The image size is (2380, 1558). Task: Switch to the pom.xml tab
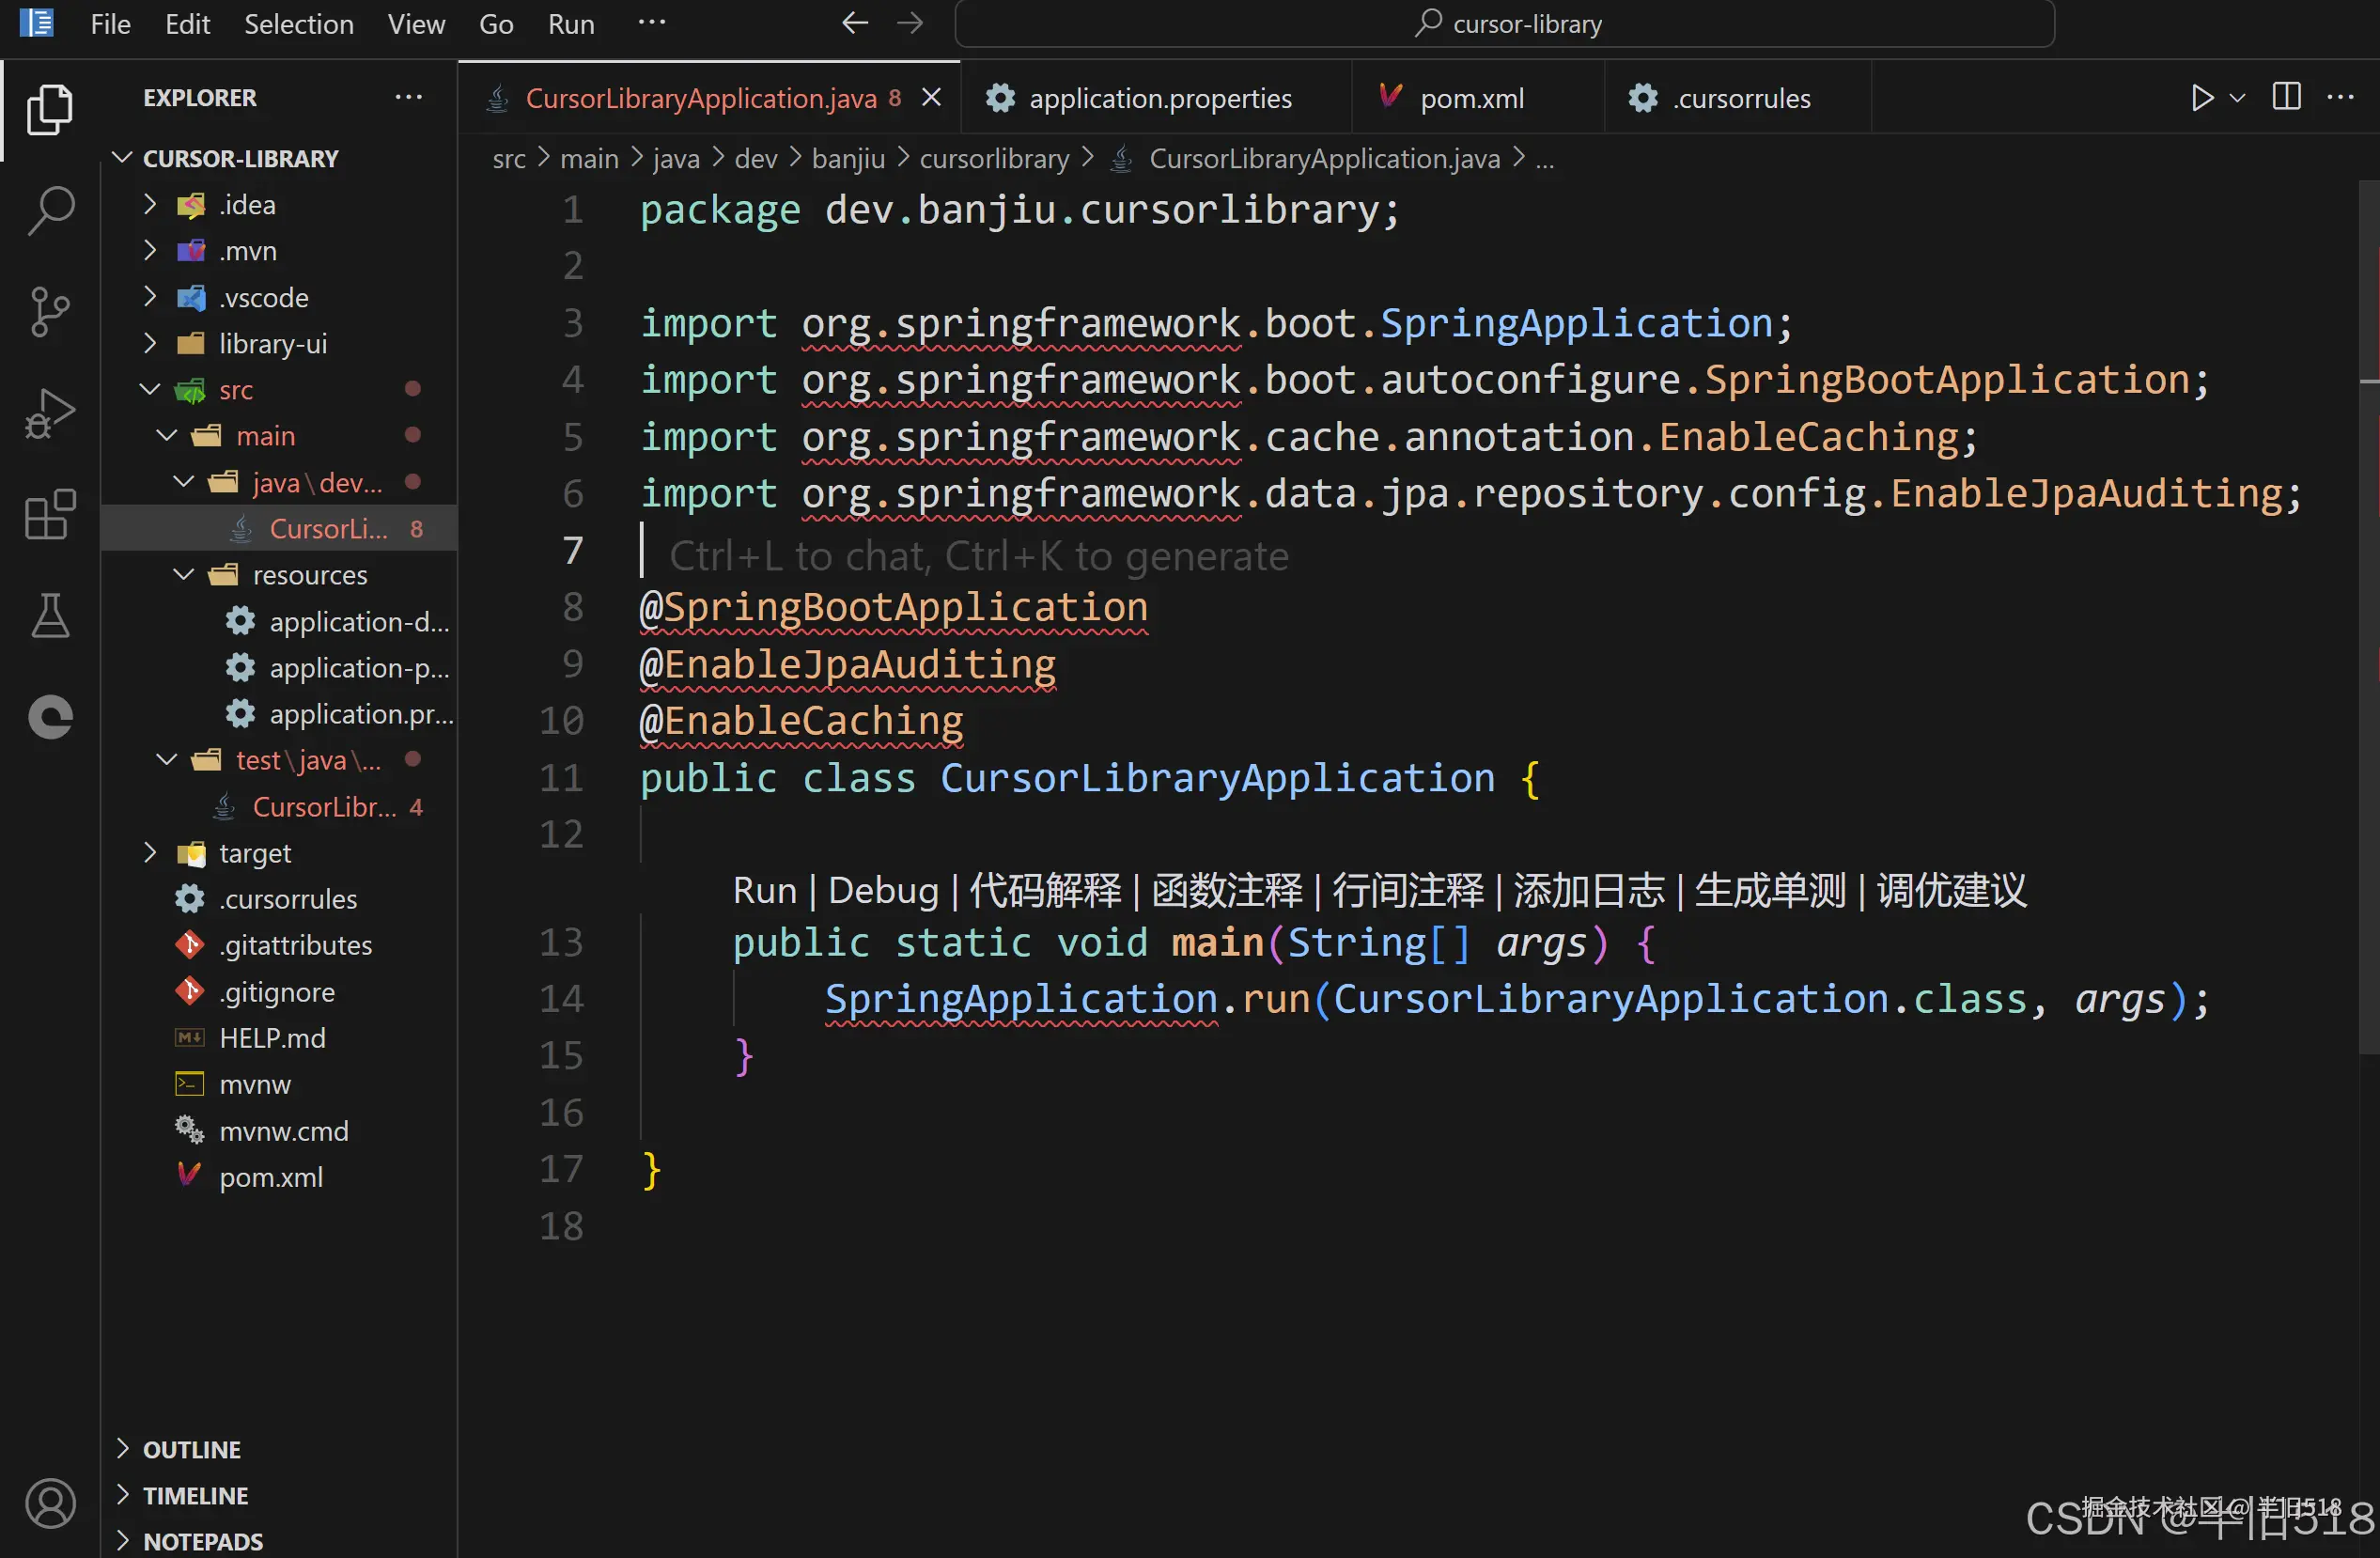pyautogui.click(x=1471, y=98)
